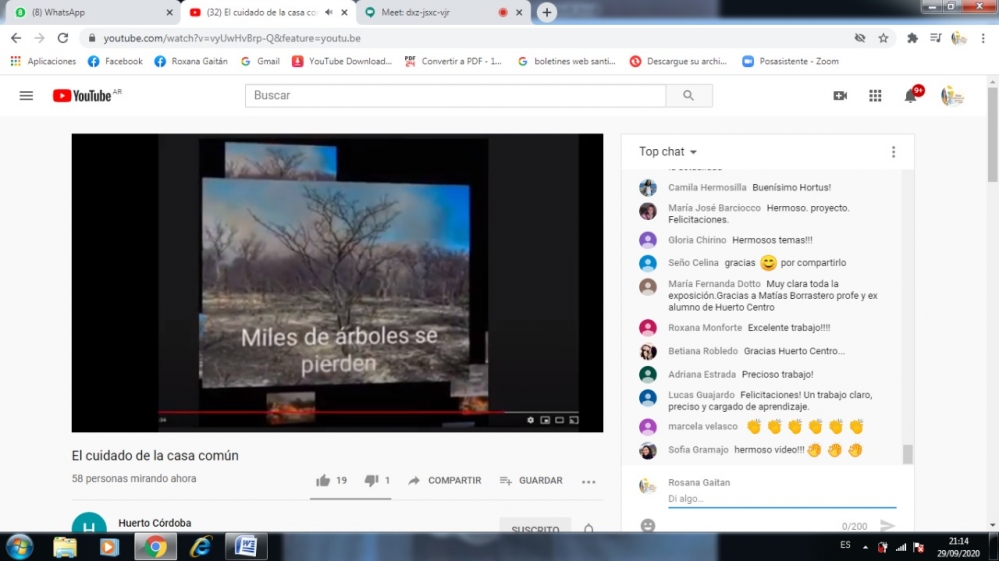Expand the Top chat dropdown
The height and width of the screenshot is (561, 999).
coord(668,152)
